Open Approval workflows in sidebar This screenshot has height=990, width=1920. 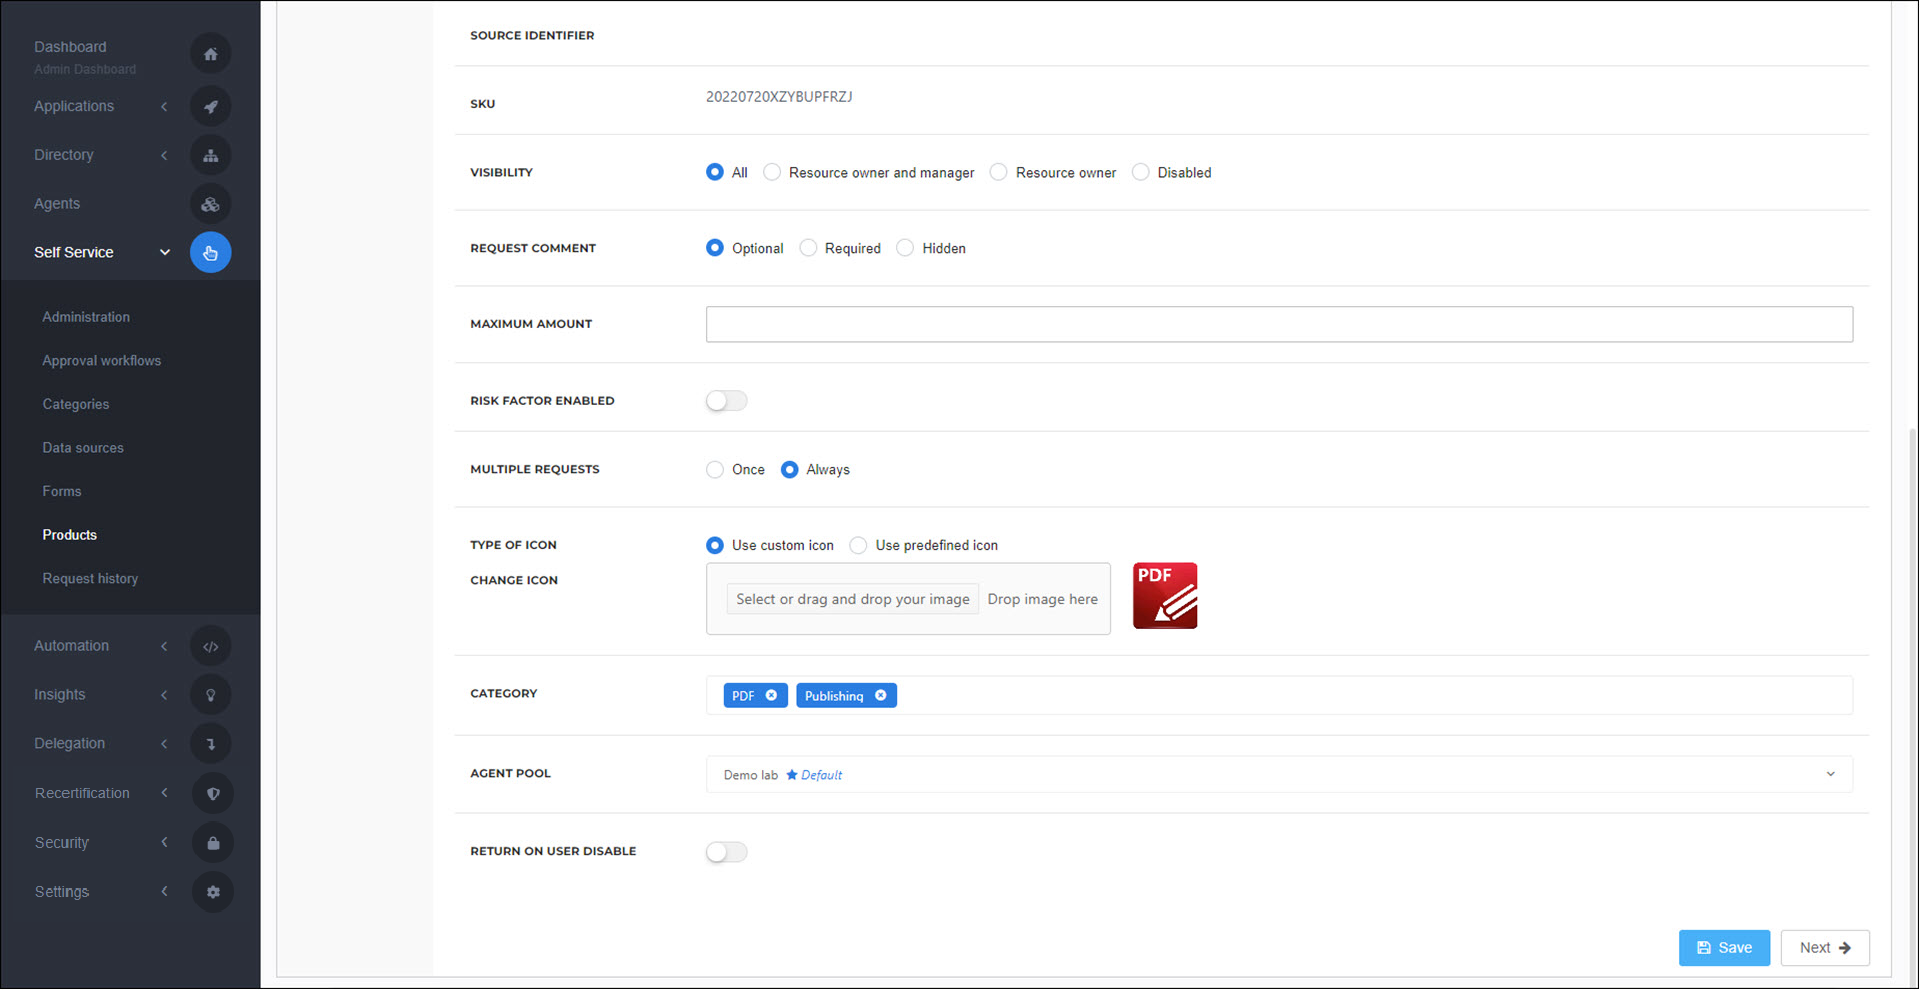[101, 361]
